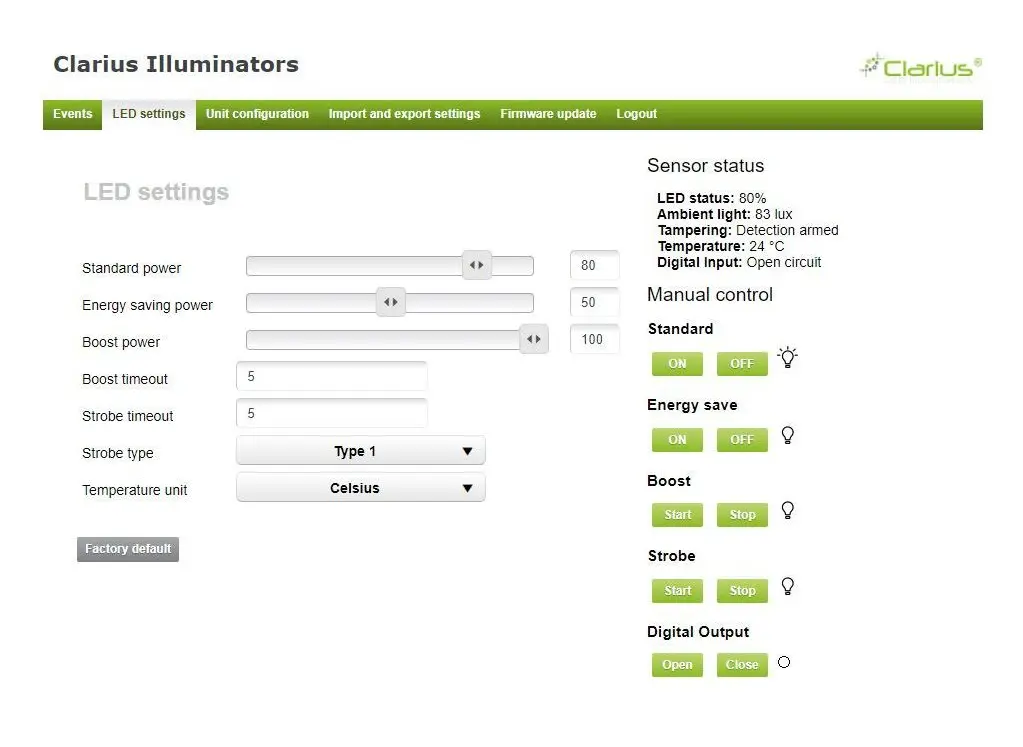This screenshot has width=1023, height=747.
Task: Stop the Strobe mode
Action: pos(742,591)
